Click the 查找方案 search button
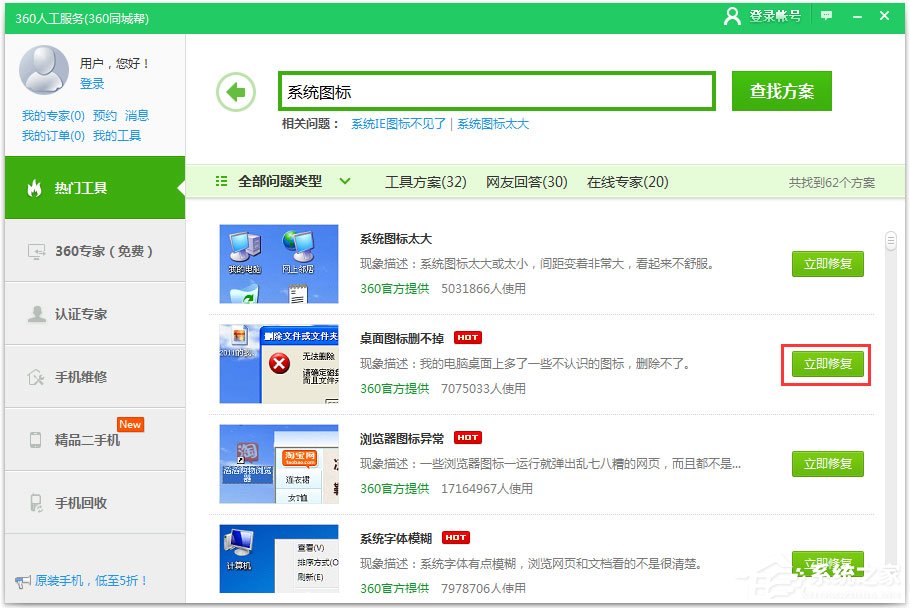Screen dimensions: 910x608 point(781,90)
